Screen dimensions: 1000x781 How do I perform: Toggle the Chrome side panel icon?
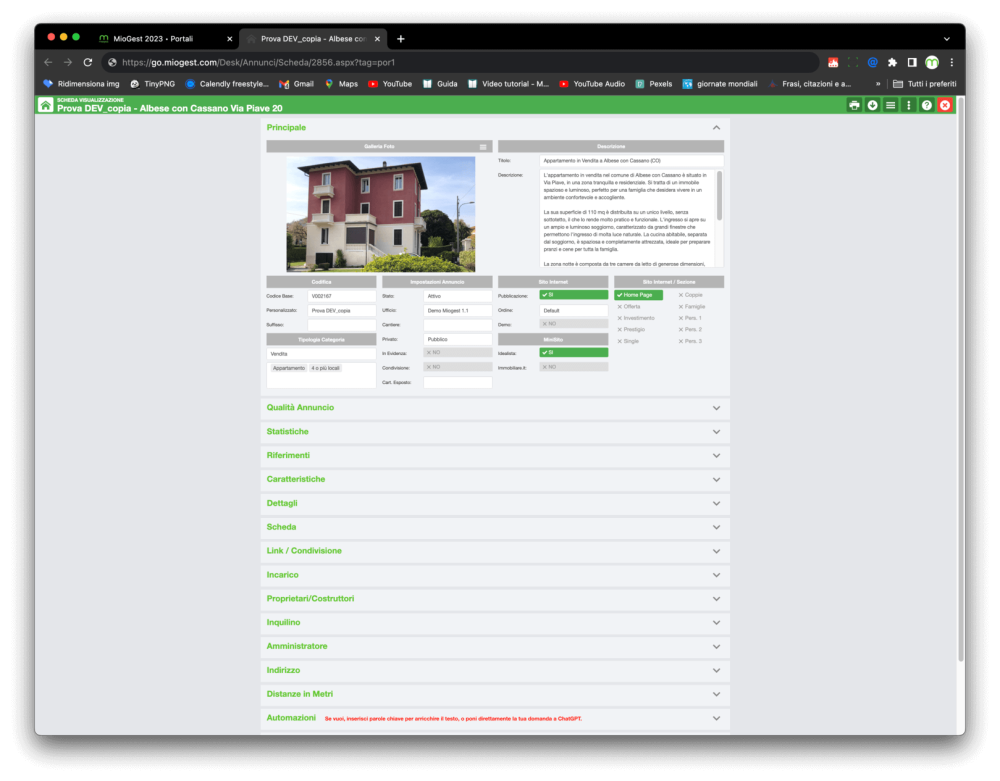click(912, 62)
